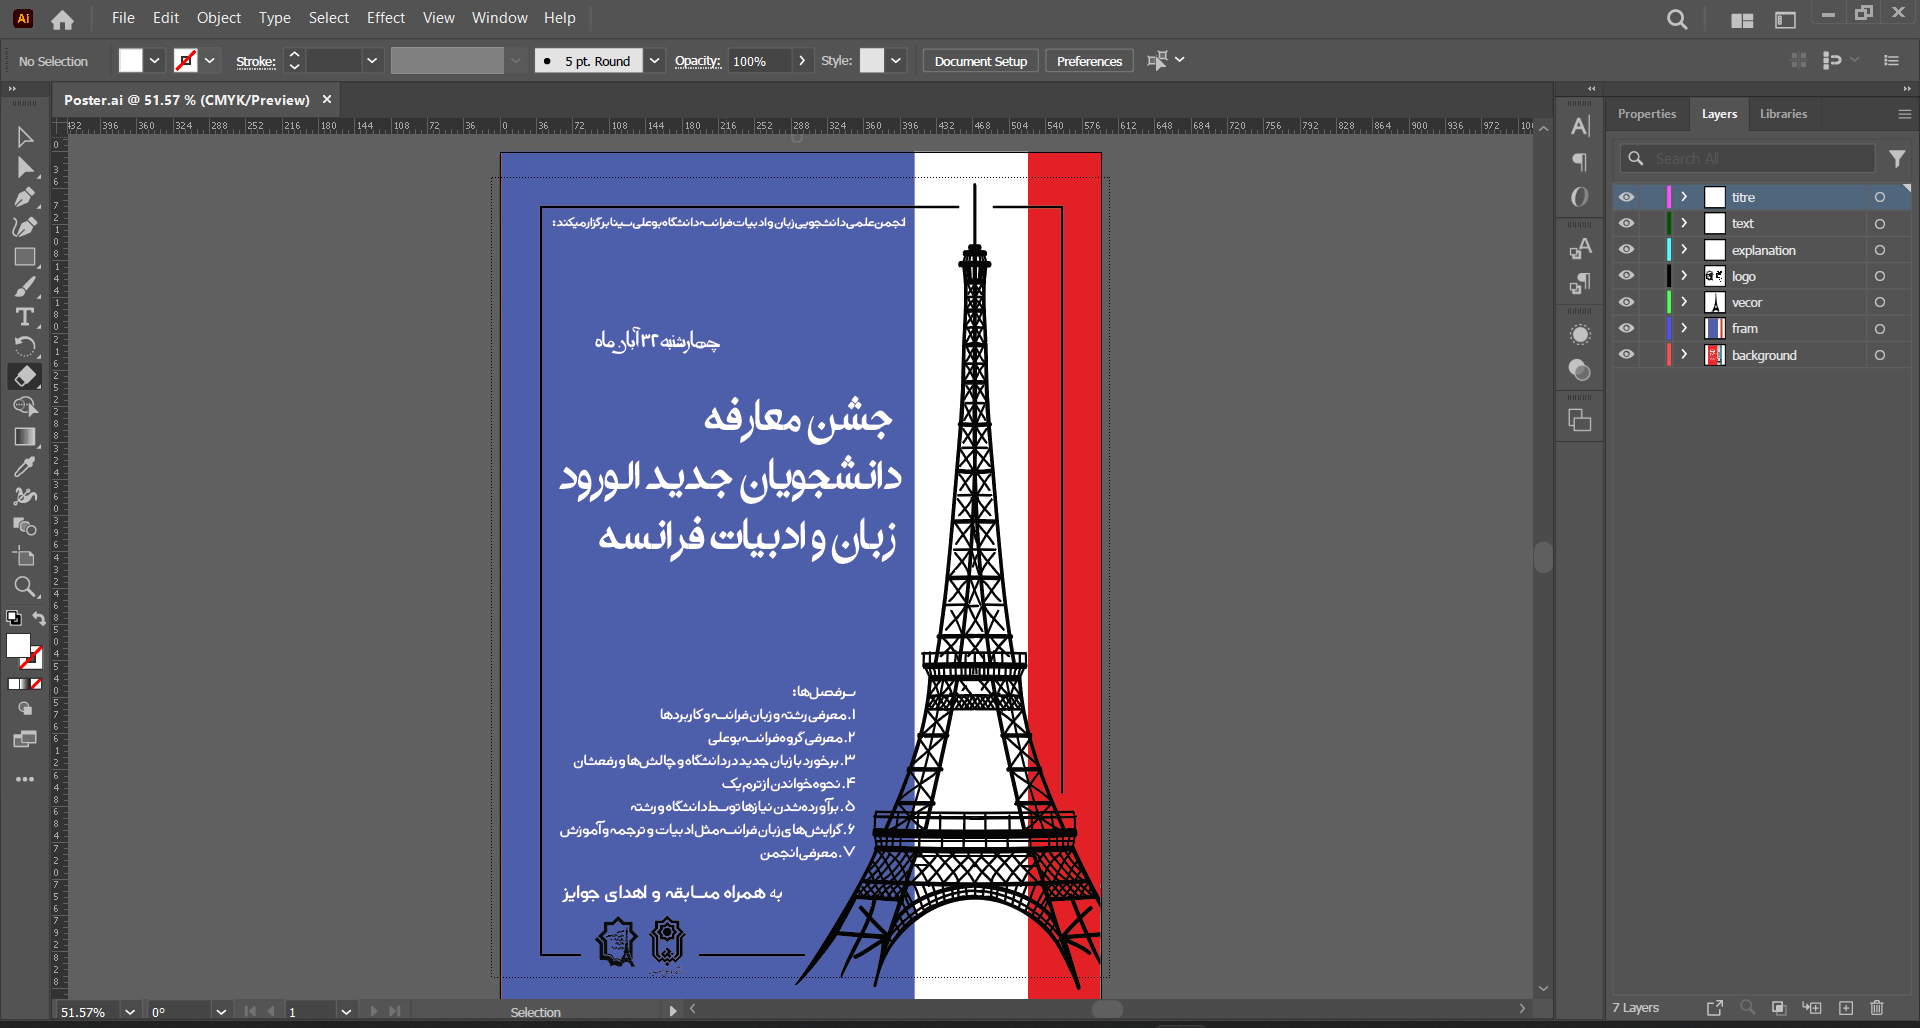This screenshot has width=1920, height=1028.
Task: Open the zoom level dropdown
Action: pyautogui.click(x=130, y=1012)
